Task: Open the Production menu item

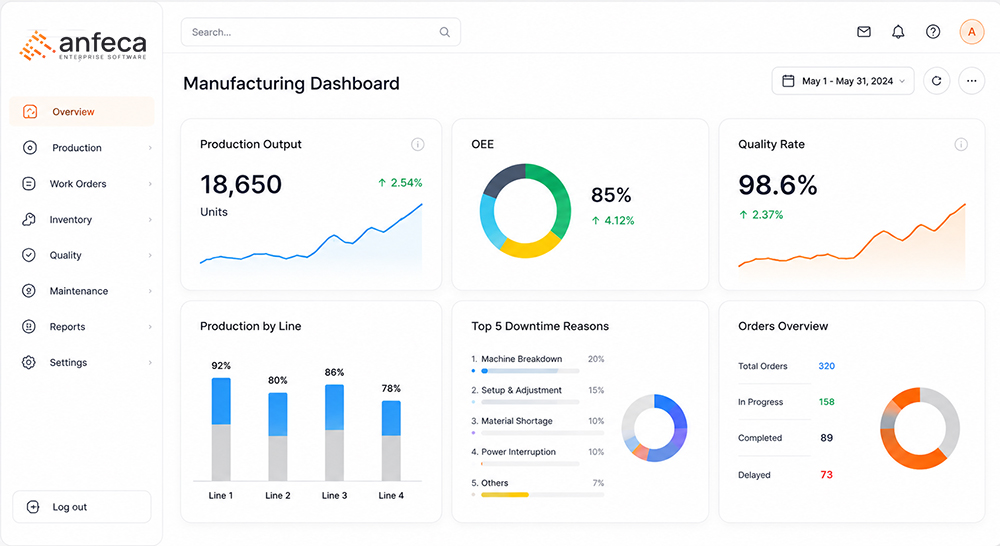Action: (x=82, y=147)
